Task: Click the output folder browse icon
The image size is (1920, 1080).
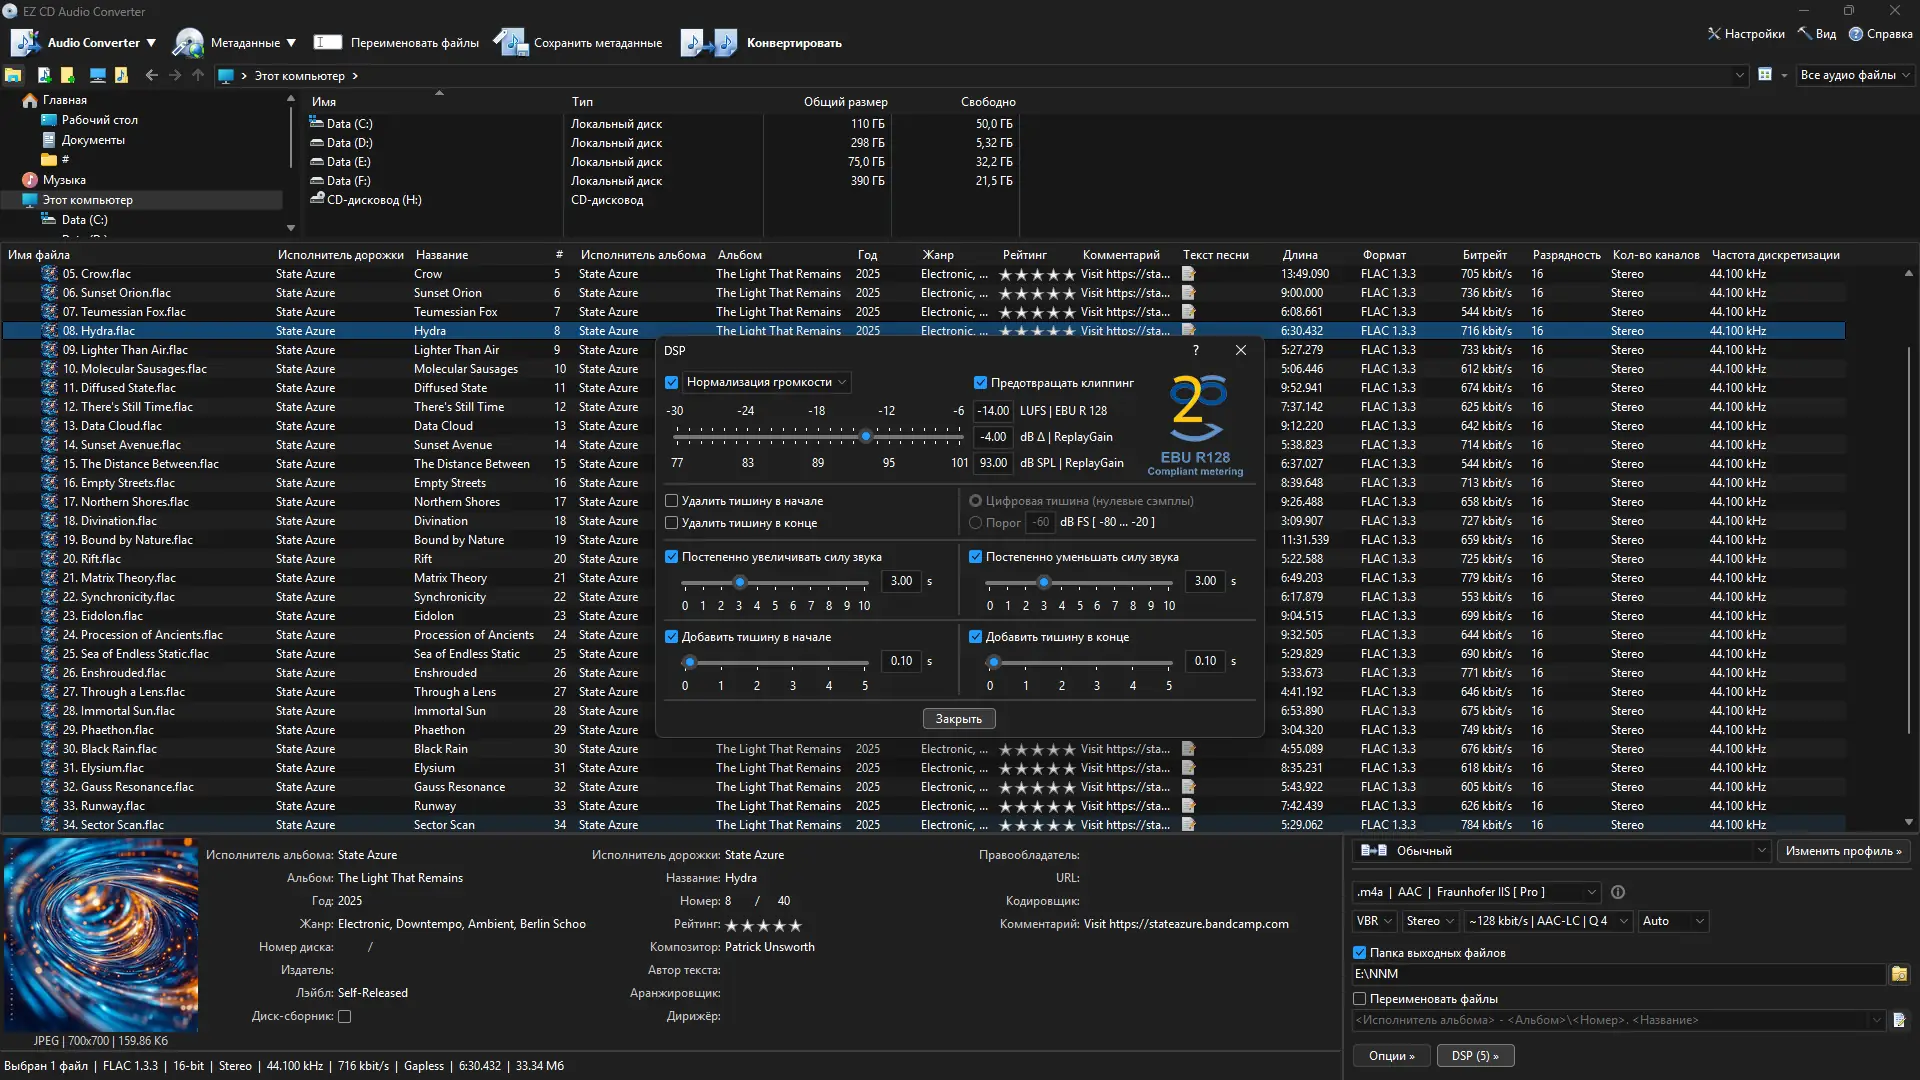Action: pos(1899,974)
